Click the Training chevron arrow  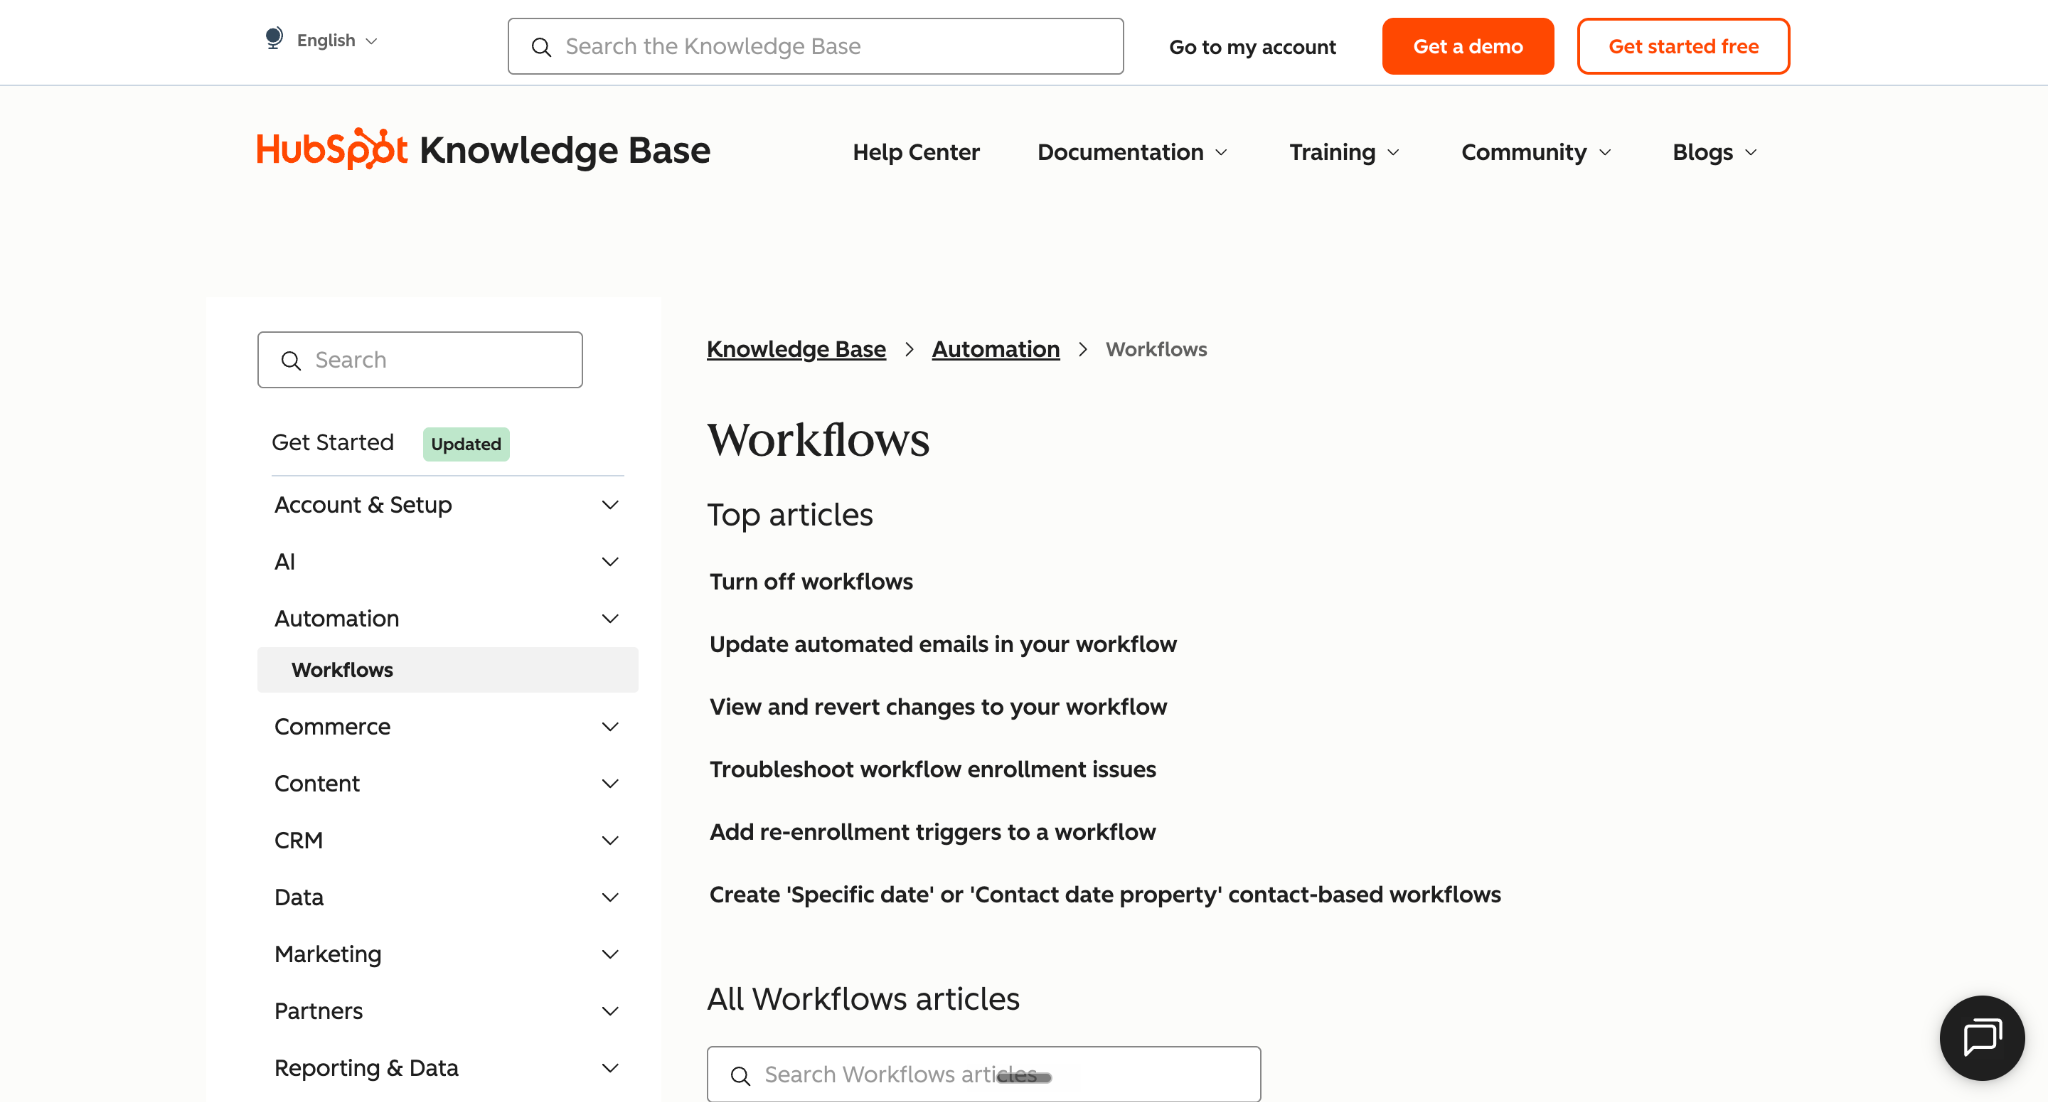point(1393,152)
